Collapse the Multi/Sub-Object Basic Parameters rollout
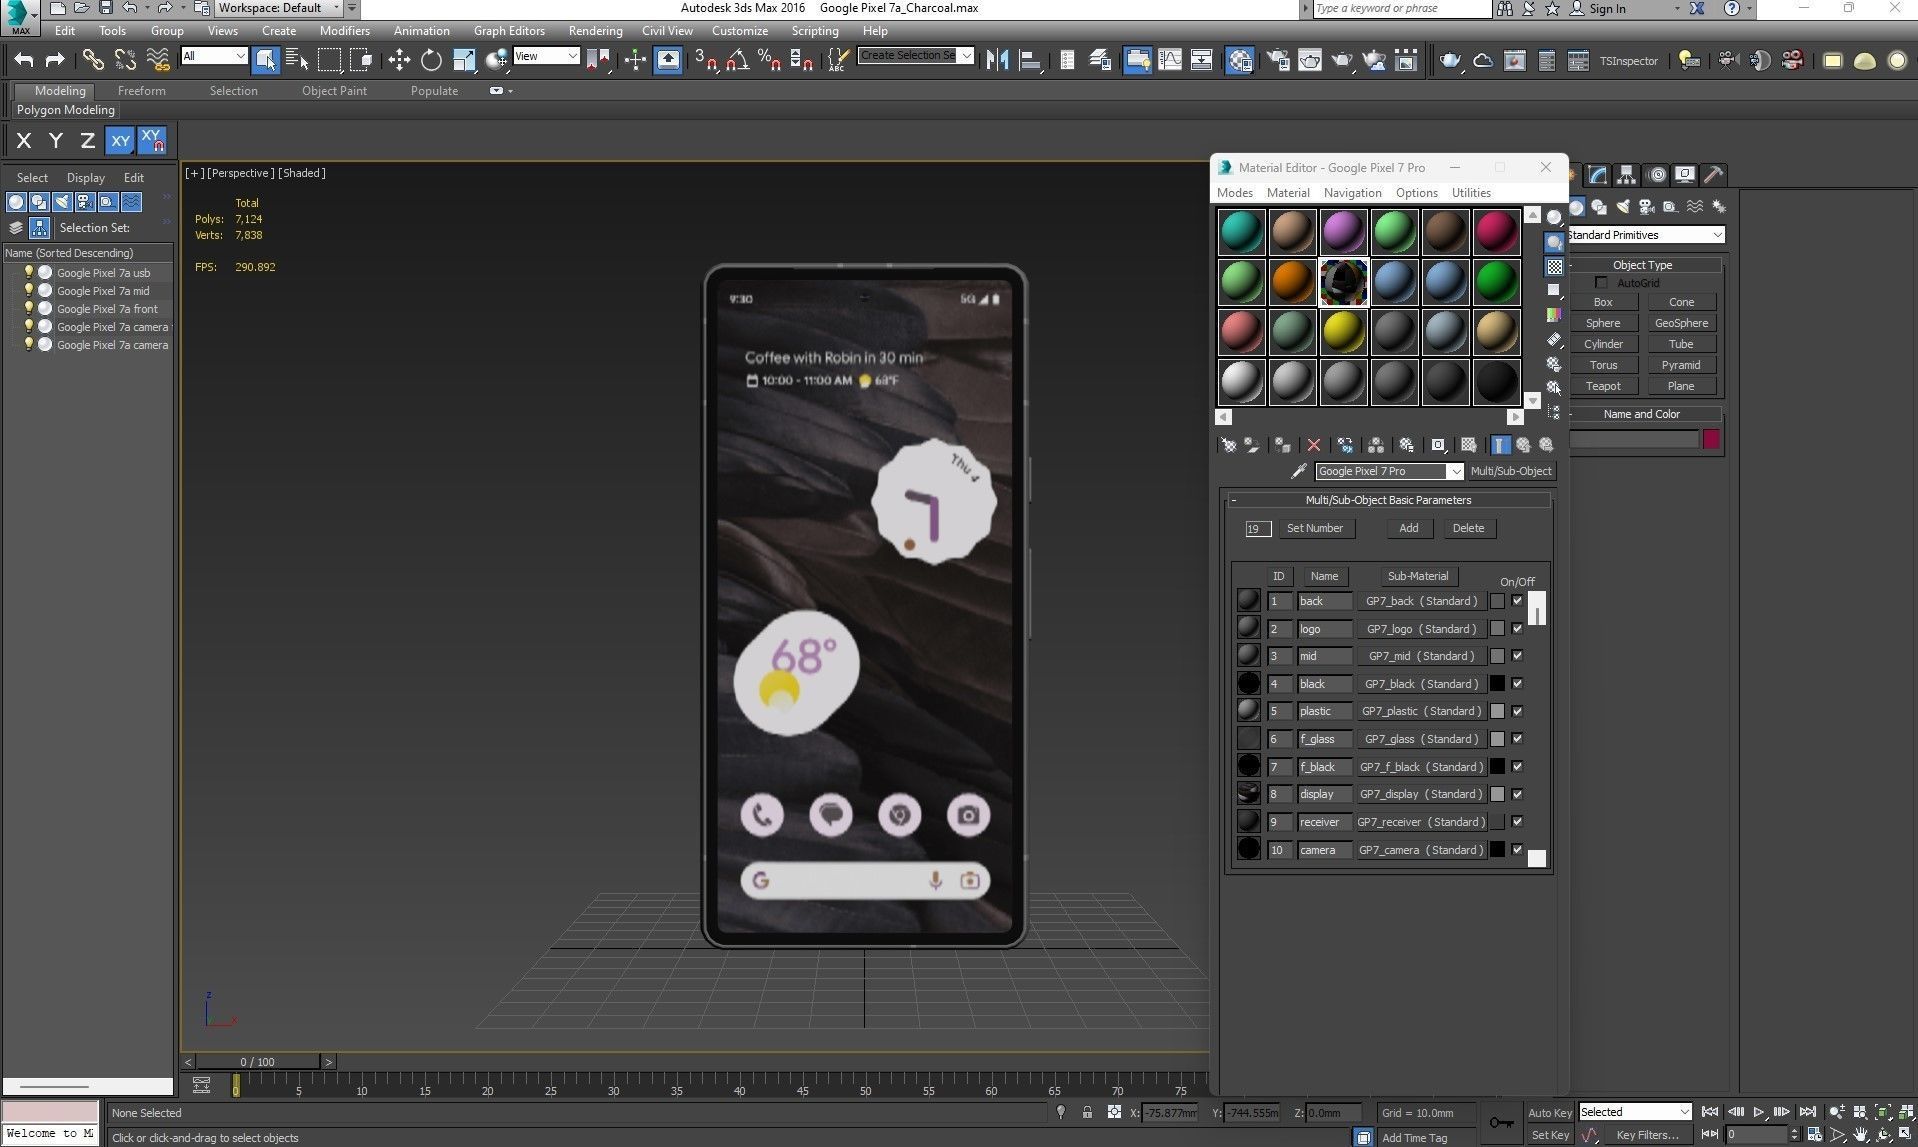This screenshot has height=1147, width=1918. [x=1388, y=500]
